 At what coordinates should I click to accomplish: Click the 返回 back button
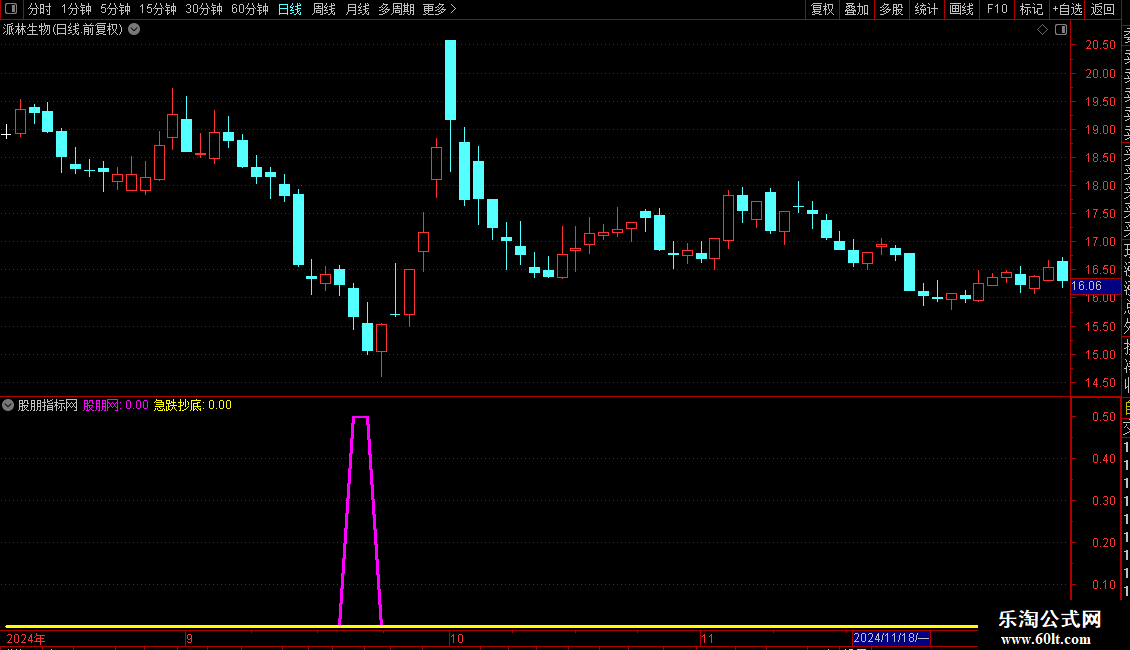pos(1103,9)
